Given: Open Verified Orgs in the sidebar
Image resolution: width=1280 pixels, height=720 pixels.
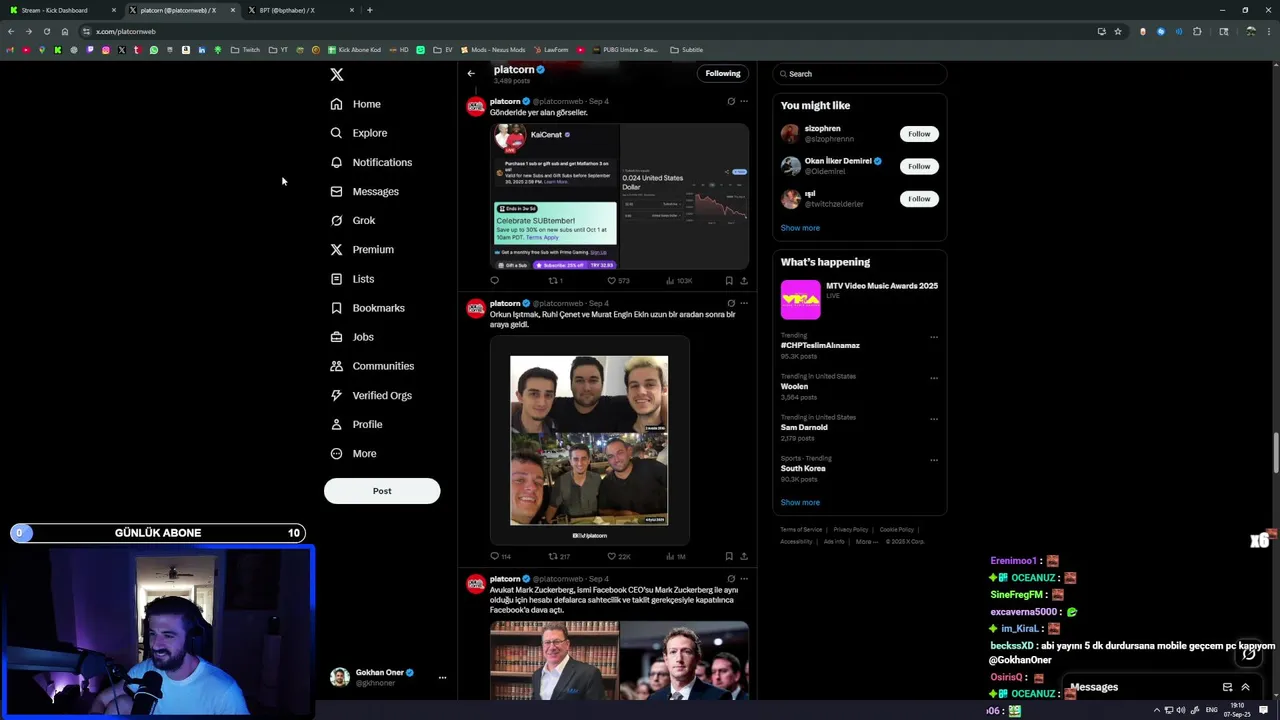Looking at the screenshot, I should click(x=371, y=395).
